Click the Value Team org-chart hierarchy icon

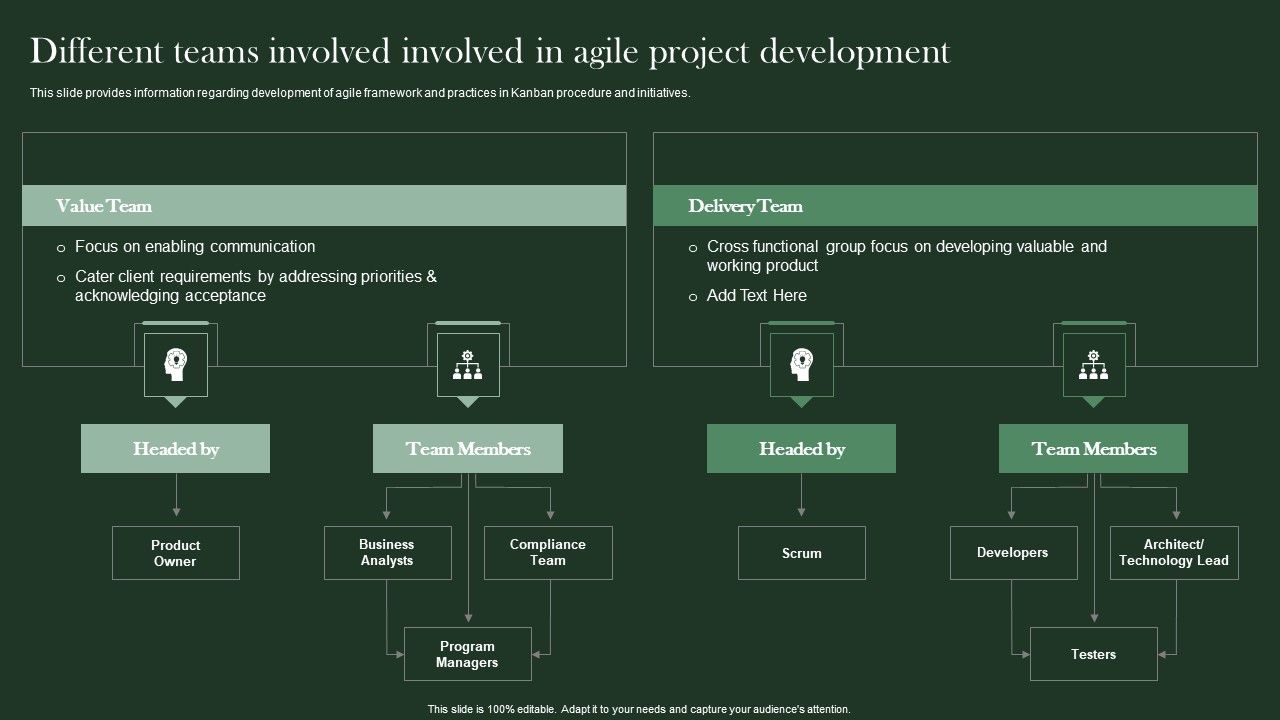(x=468, y=365)
